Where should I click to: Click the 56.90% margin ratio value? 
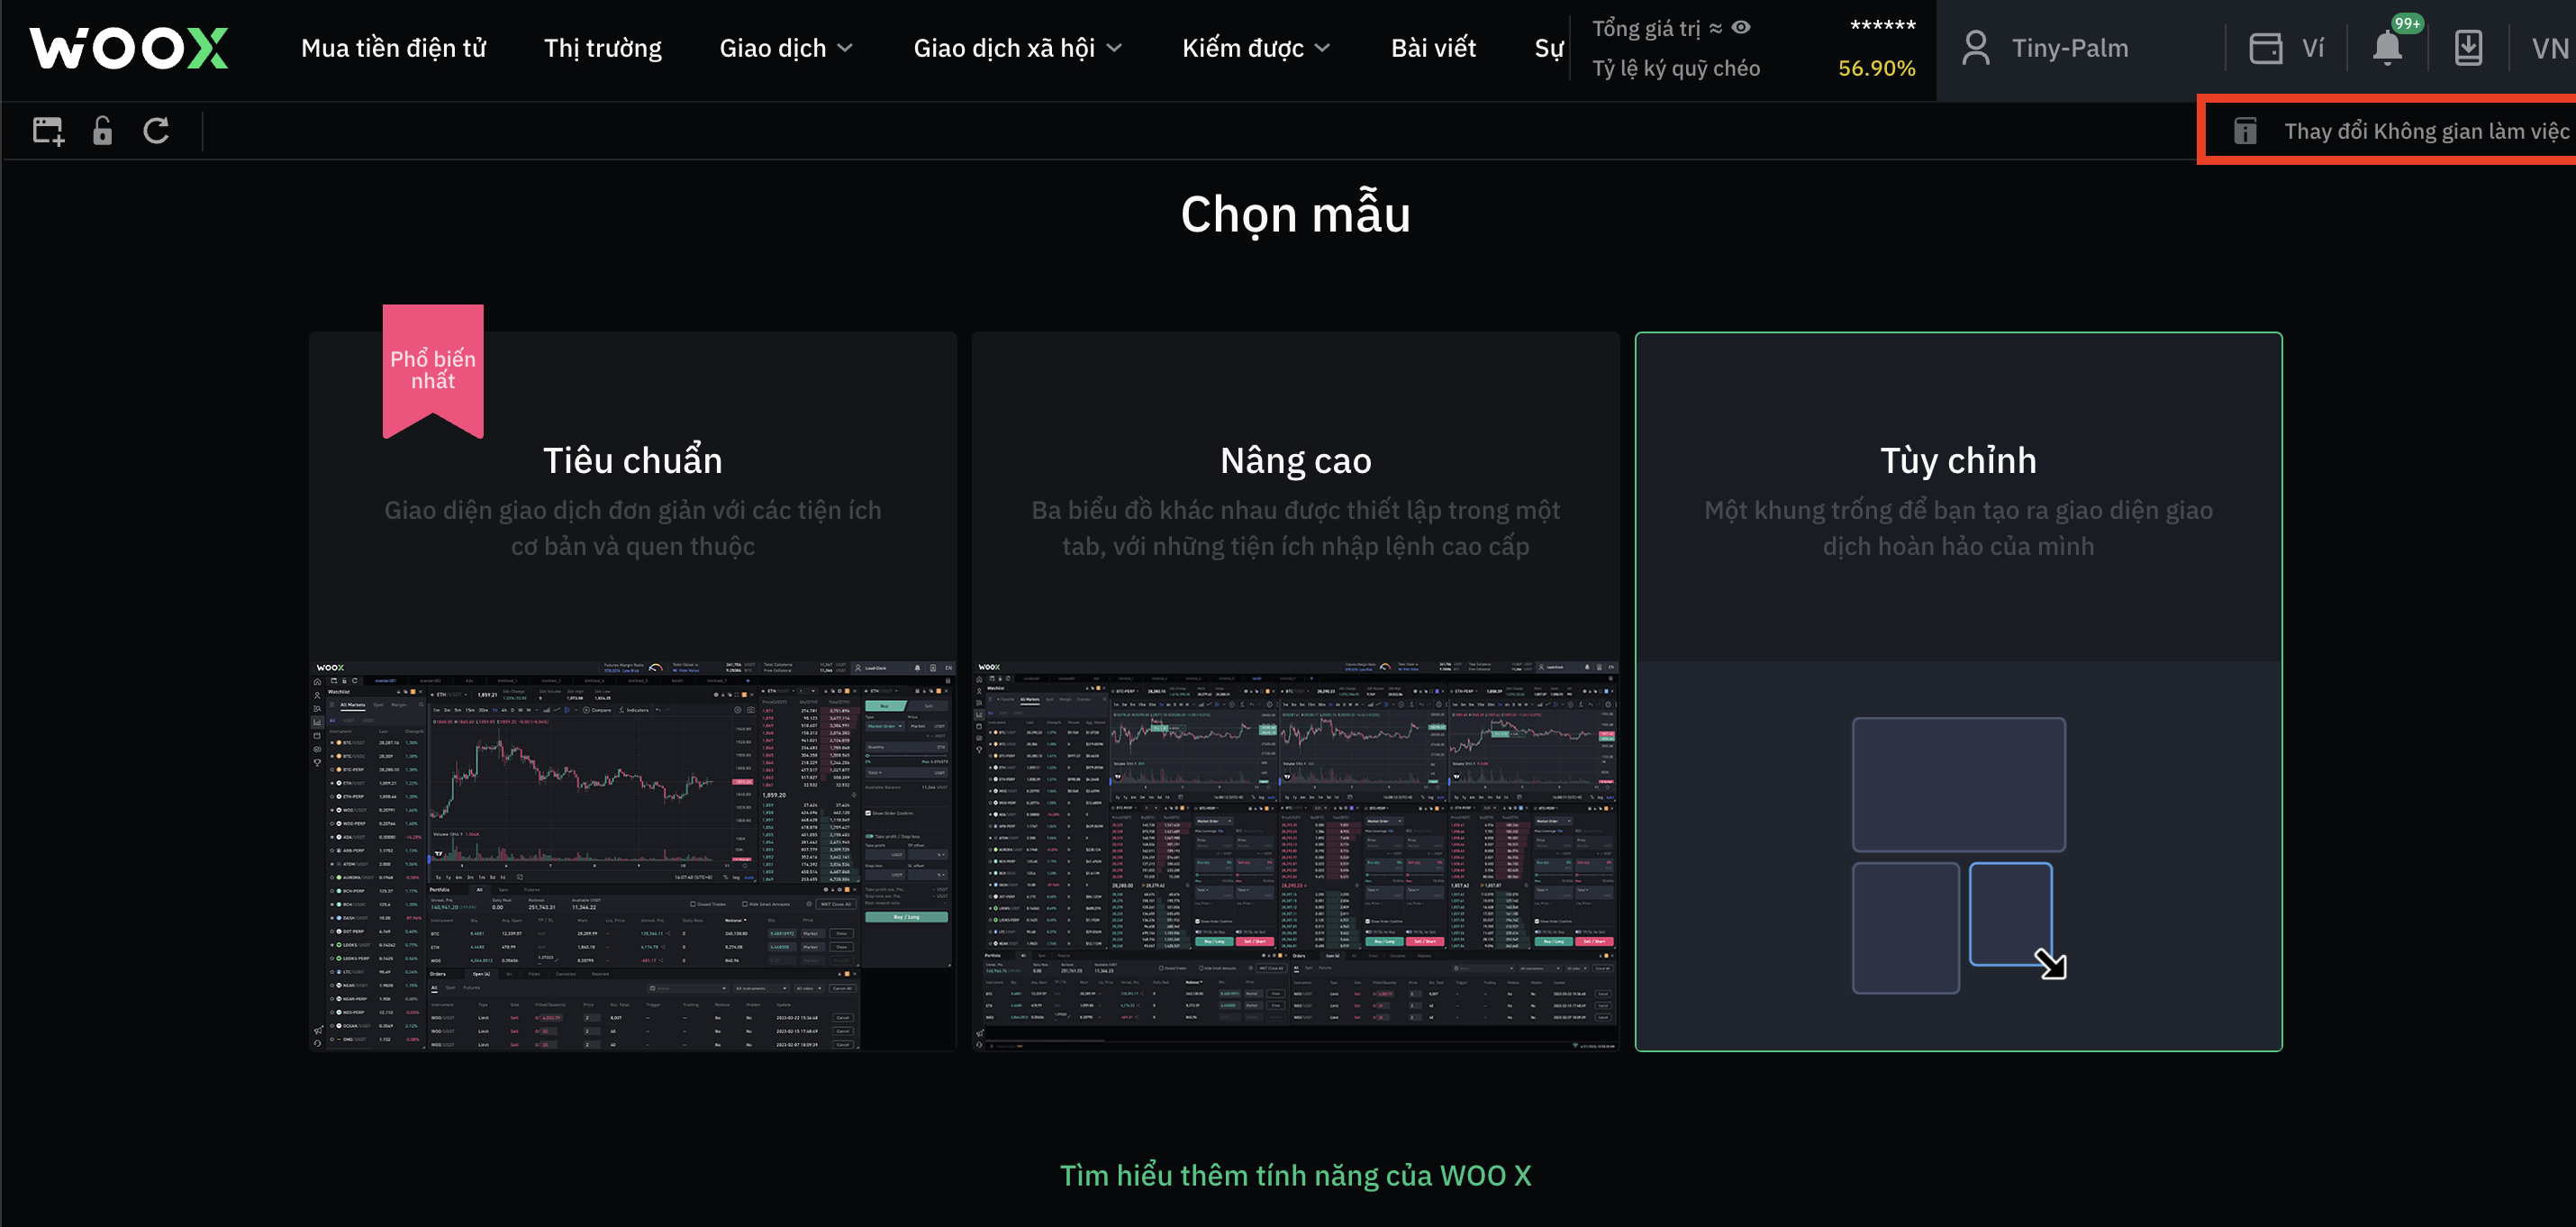(x=1876, y=68)
